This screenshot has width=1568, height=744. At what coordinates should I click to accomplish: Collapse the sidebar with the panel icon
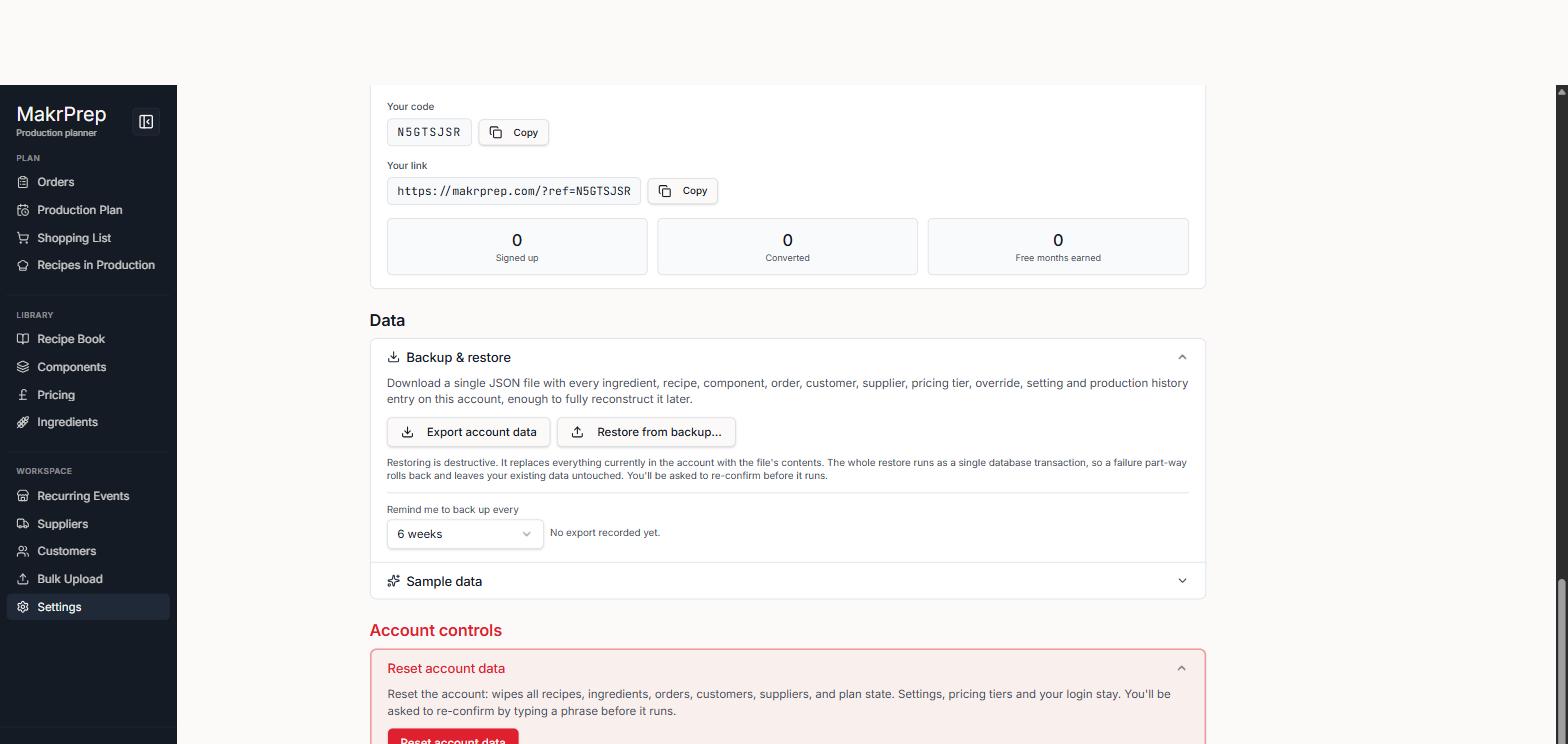(146, 122)
